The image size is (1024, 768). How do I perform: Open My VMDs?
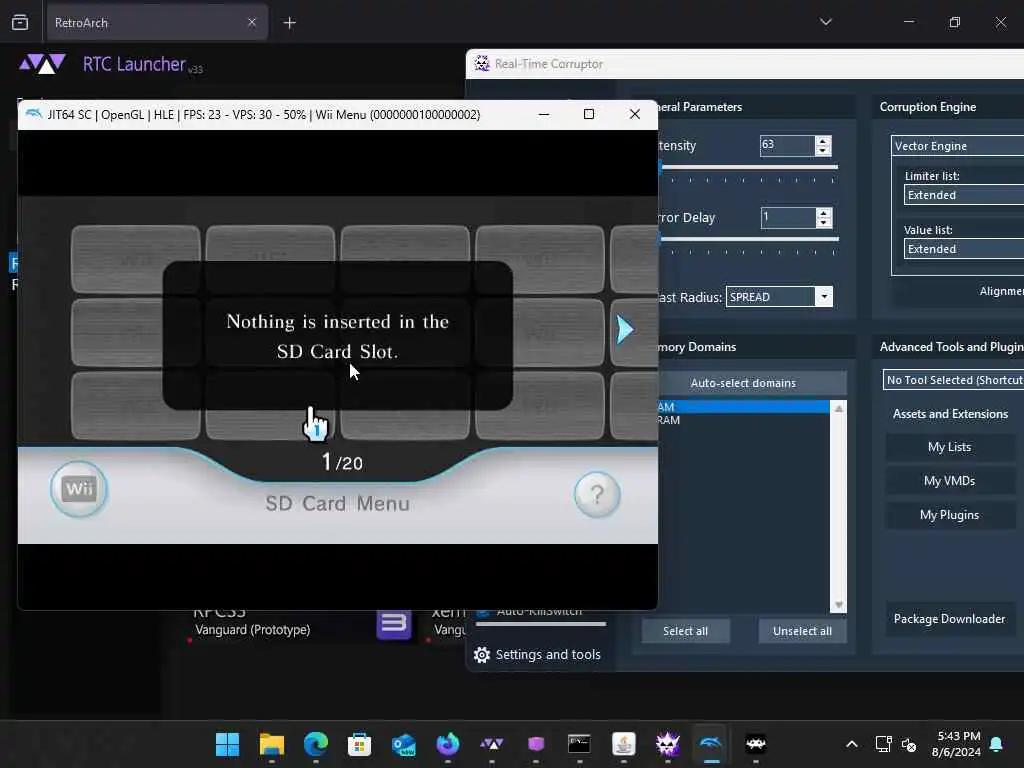(950, 481)
